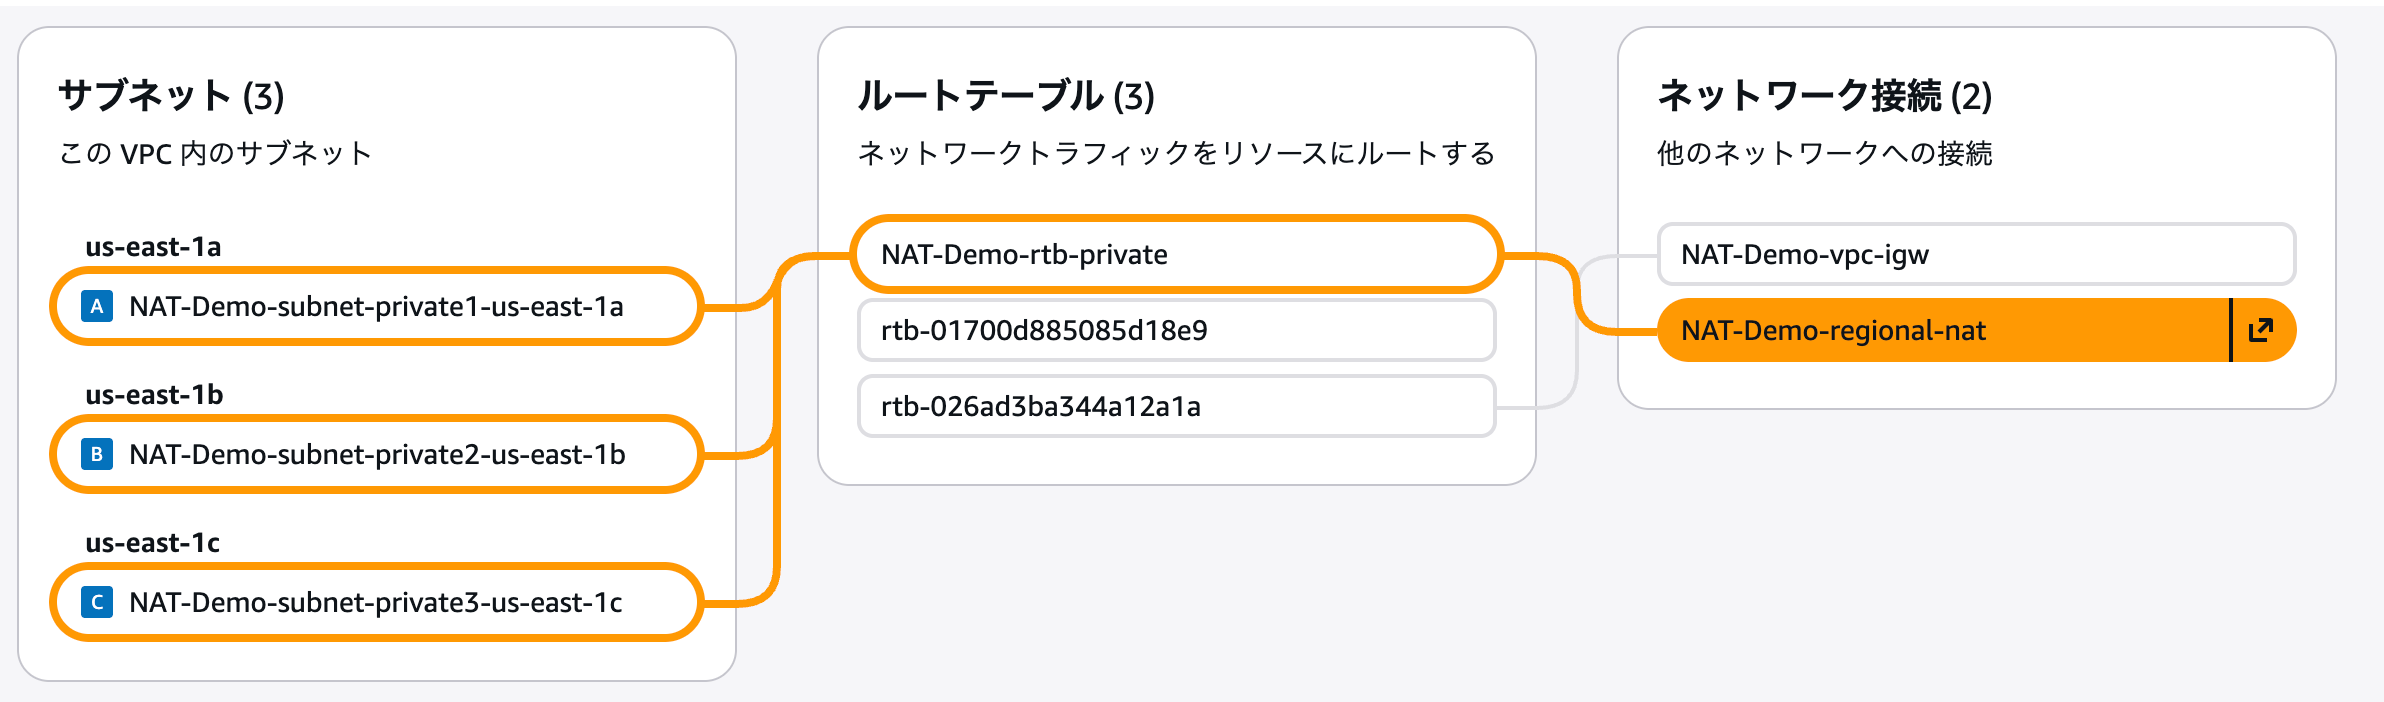Click the blue C zone badge icon
The image size is (2384, 702).
[96, 602]
